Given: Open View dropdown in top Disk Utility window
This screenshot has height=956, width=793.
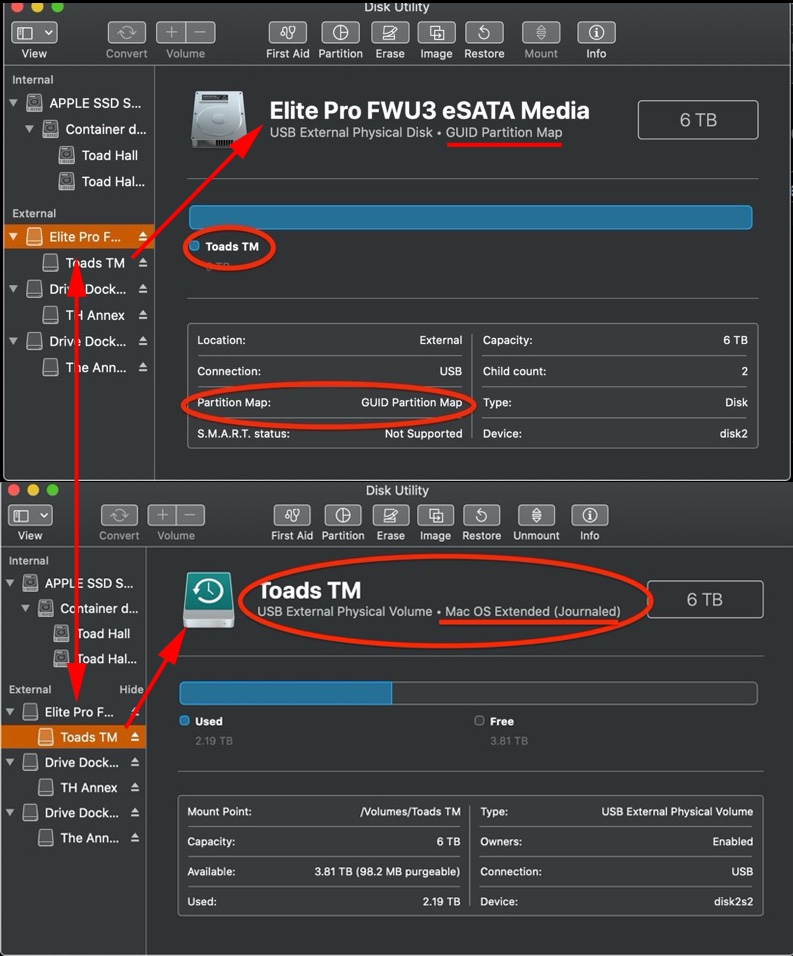Looking at the screenshot, I should click(x=34, y=32).
